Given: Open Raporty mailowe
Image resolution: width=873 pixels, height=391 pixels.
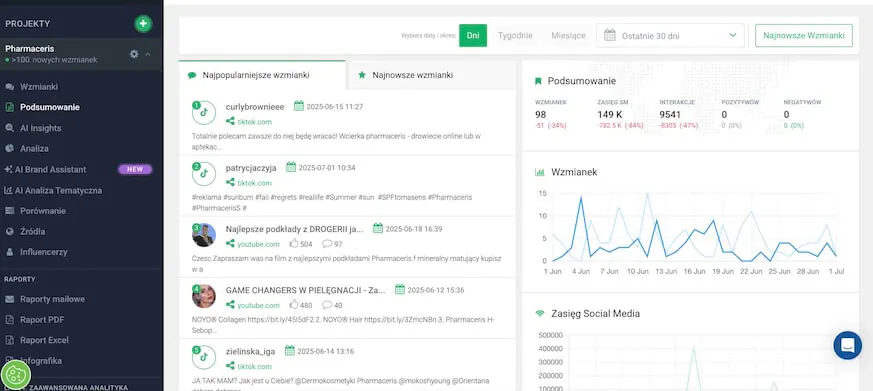Looking at the screenshot, I should click(x=52, y=299).
